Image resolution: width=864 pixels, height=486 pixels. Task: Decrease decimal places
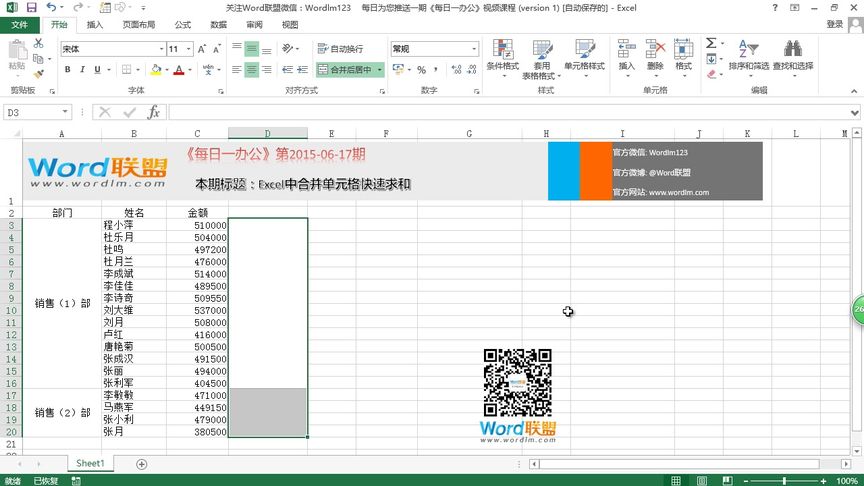[472, 70]
